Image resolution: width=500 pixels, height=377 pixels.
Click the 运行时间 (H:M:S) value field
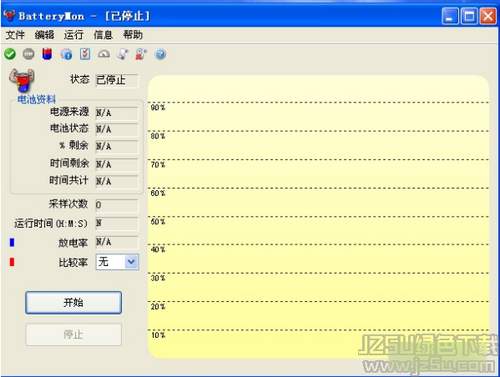(117, 223)
